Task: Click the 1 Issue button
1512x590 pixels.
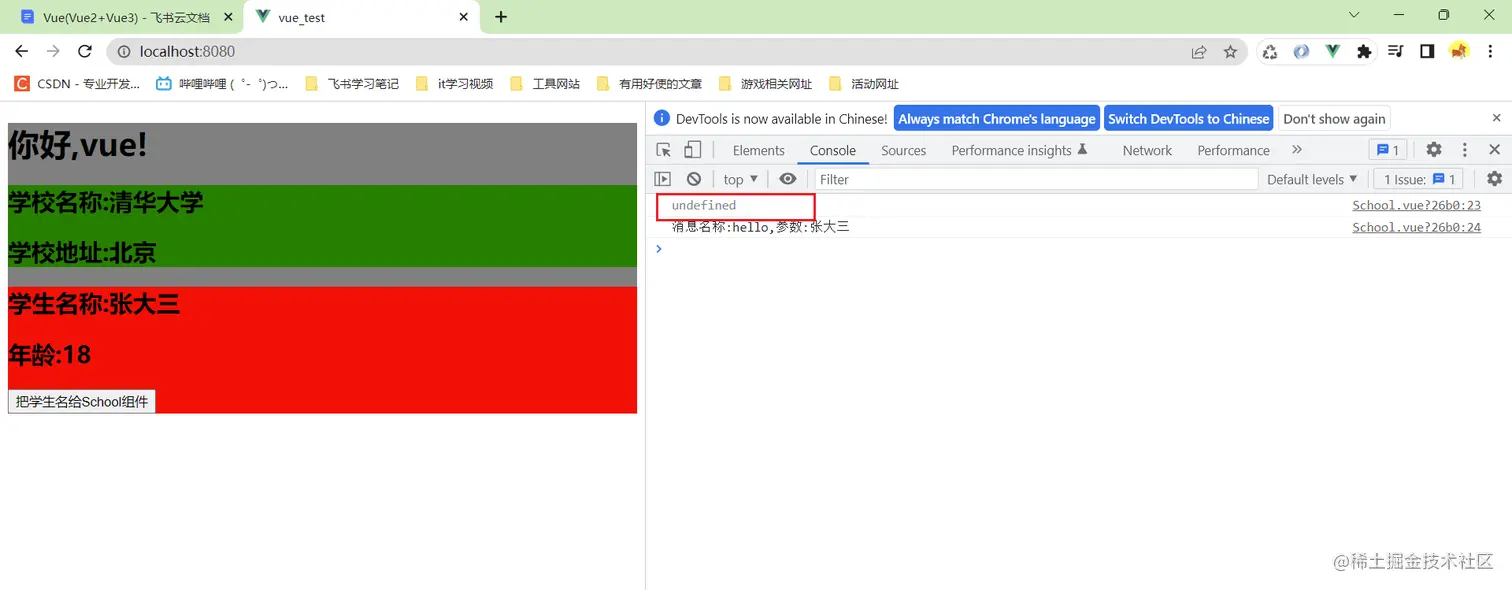Action: pyautogui.click(x=1418, y=179)
